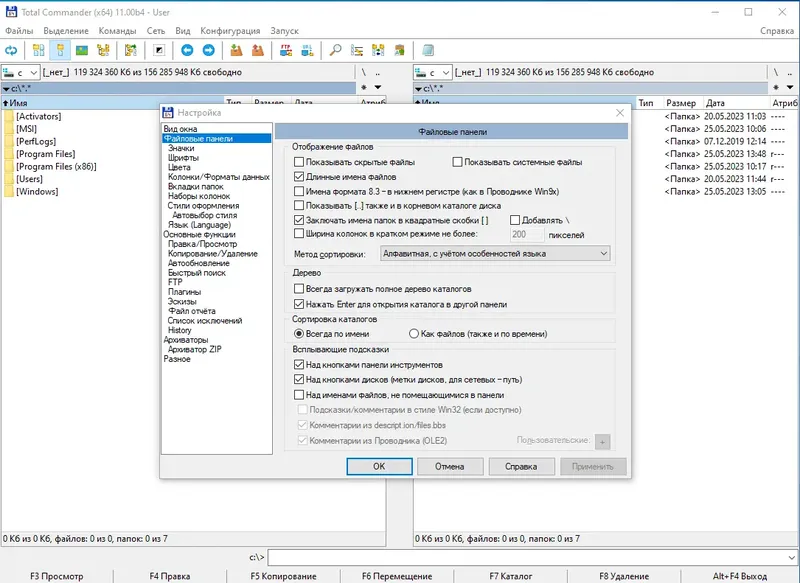Show the directory tree view icon
The width and height of the screenshot is (800, 583).
point(104,50)
